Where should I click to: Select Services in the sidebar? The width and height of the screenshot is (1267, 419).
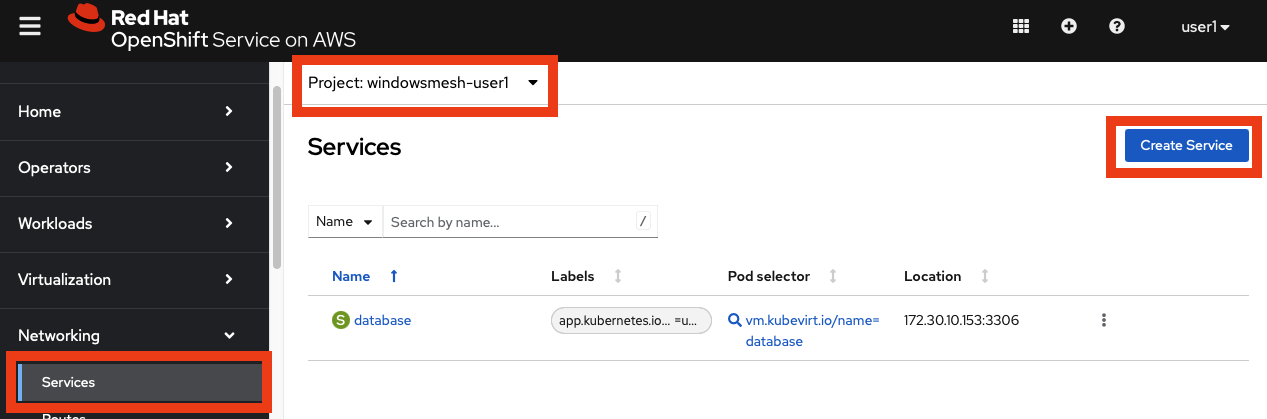pyautogui.click(x=140, y=382)
